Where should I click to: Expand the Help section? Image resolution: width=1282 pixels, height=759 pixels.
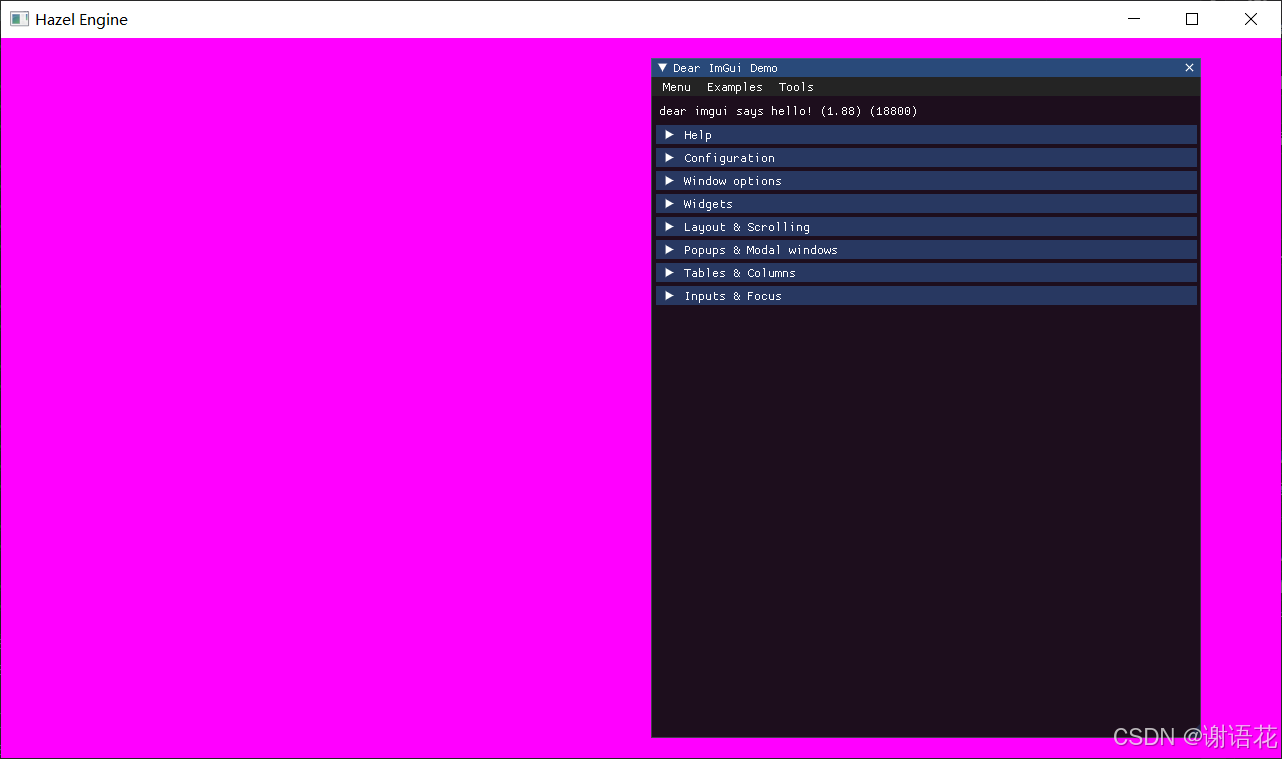pyautogui.click(x=926, y=135)
